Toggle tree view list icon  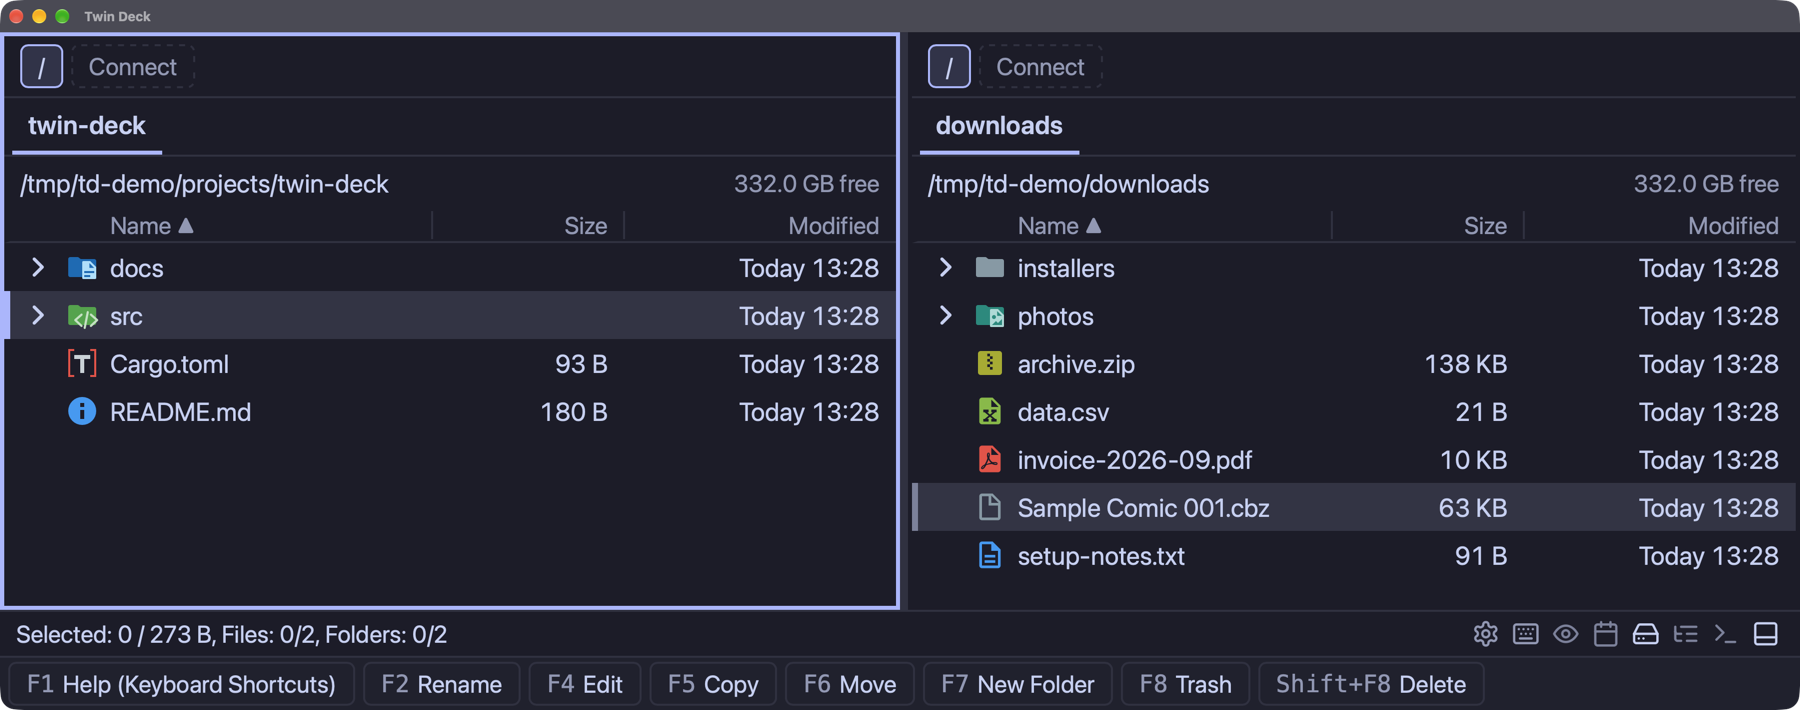pos(1685,634)
